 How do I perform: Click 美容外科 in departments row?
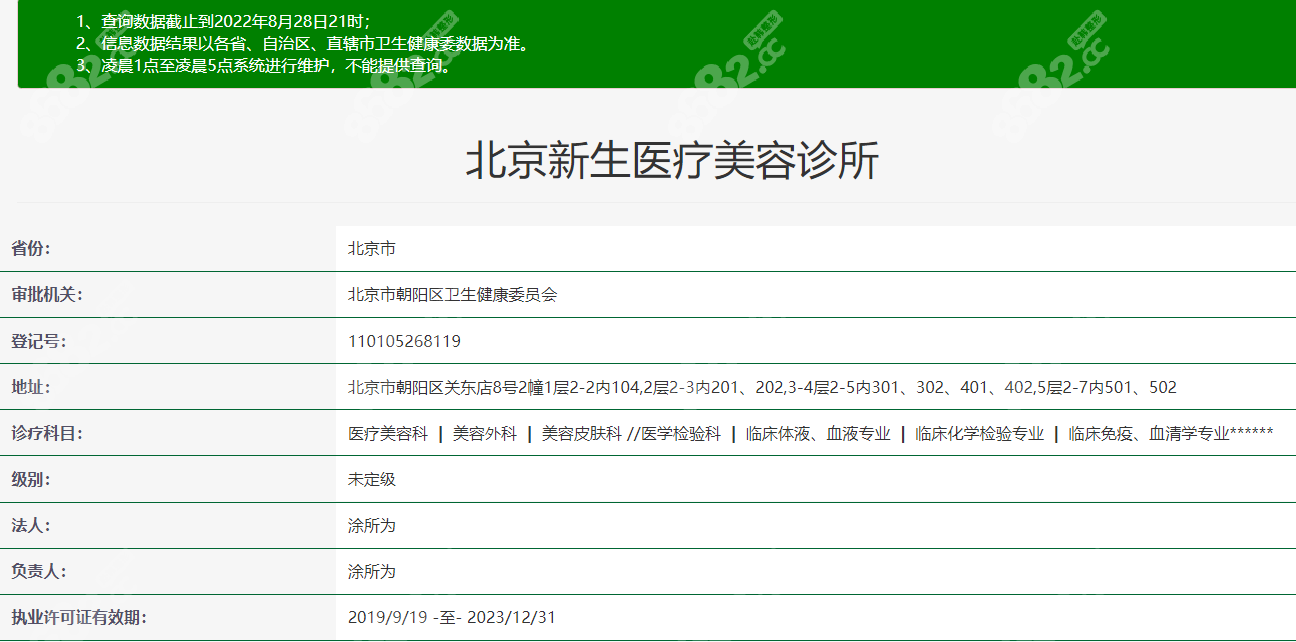[x=485, y=433]
